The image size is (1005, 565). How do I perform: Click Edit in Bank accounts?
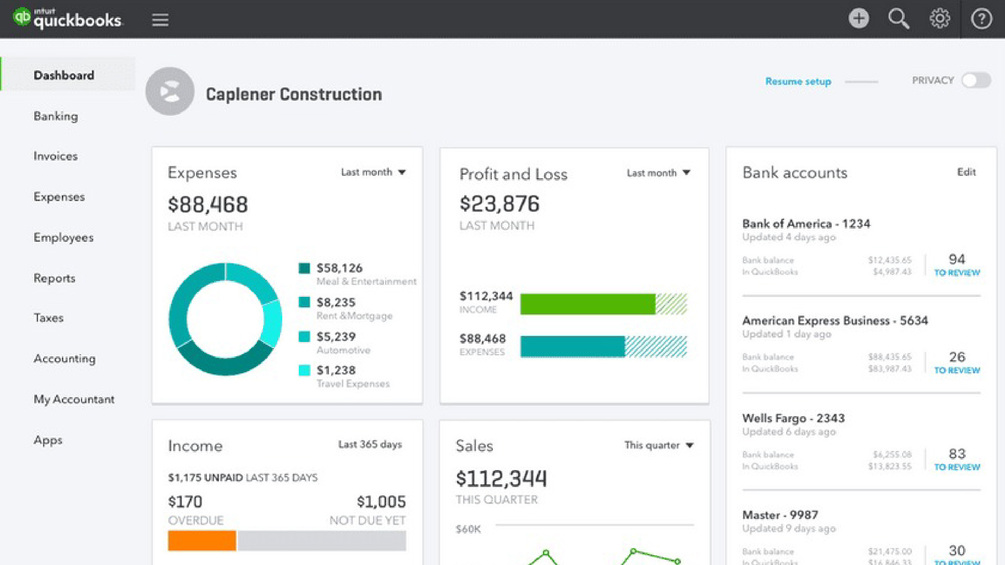pyautogui.click(x=967, y=172)
